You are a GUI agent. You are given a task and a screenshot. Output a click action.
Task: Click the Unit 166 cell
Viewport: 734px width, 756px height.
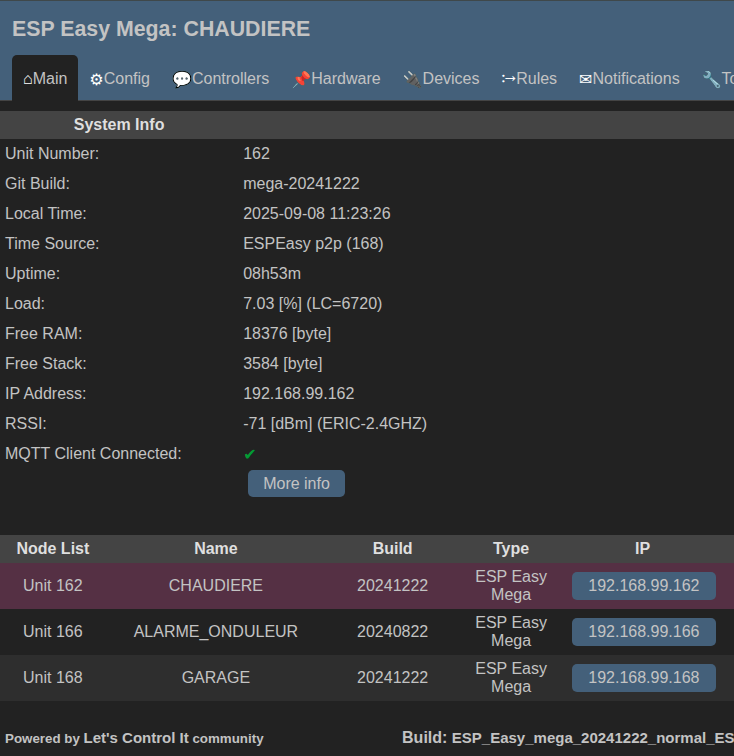click(x=53, y=632)
